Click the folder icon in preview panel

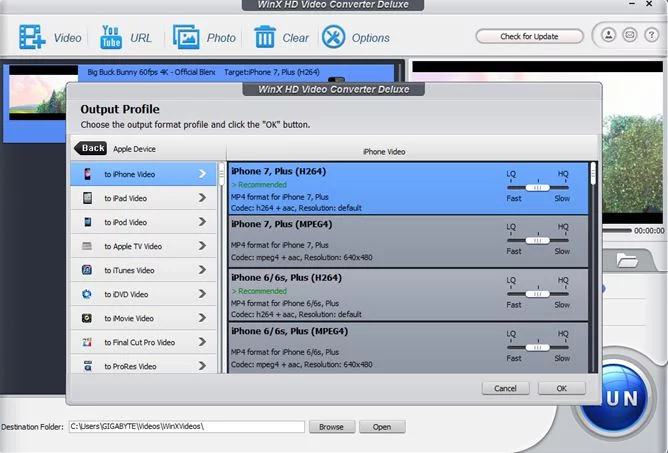pyautogui.click(x=627, y=260)
